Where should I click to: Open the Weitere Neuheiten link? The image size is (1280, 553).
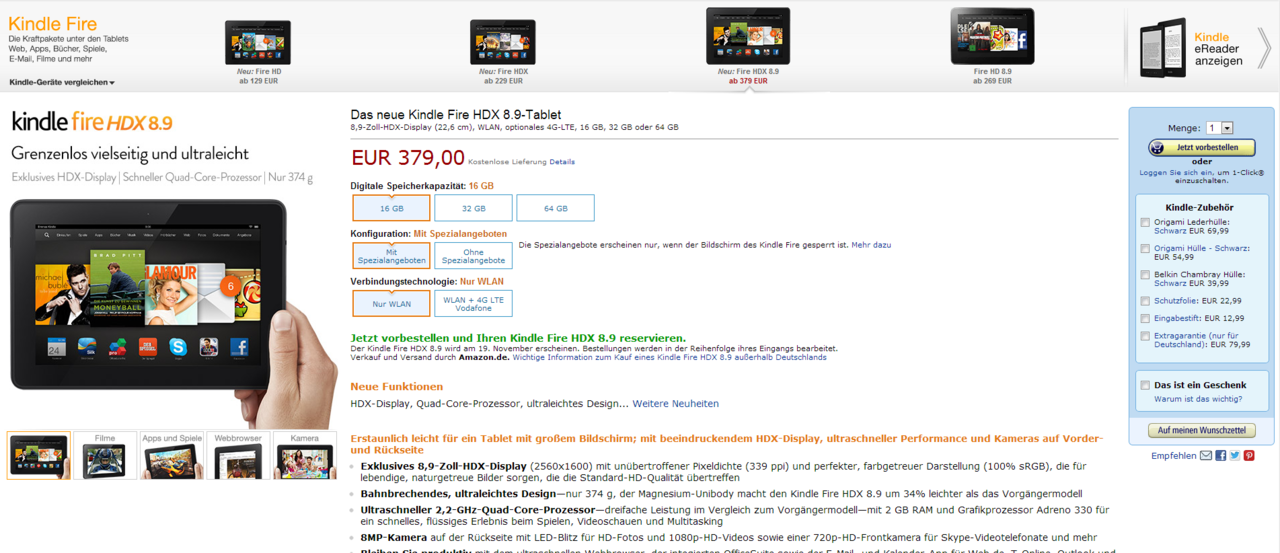point(675,404)
